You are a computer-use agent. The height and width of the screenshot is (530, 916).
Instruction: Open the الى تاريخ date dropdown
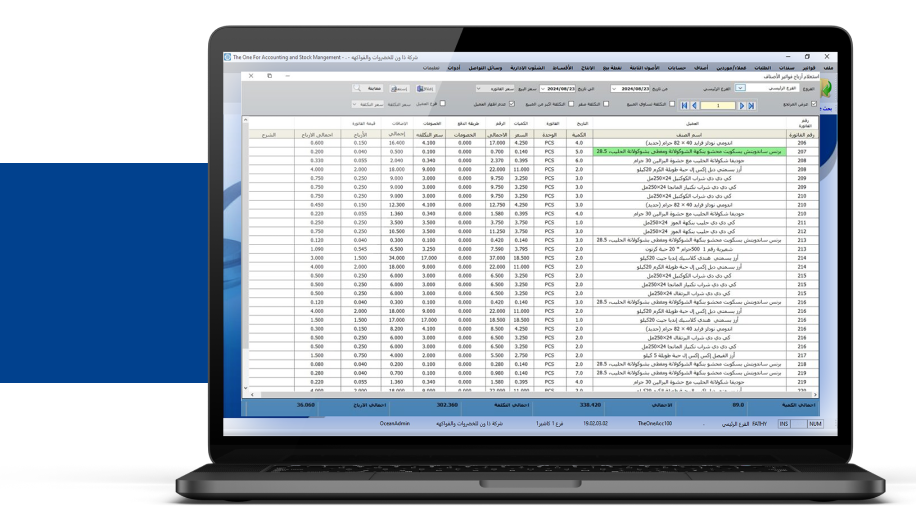[x=543, y=89]
